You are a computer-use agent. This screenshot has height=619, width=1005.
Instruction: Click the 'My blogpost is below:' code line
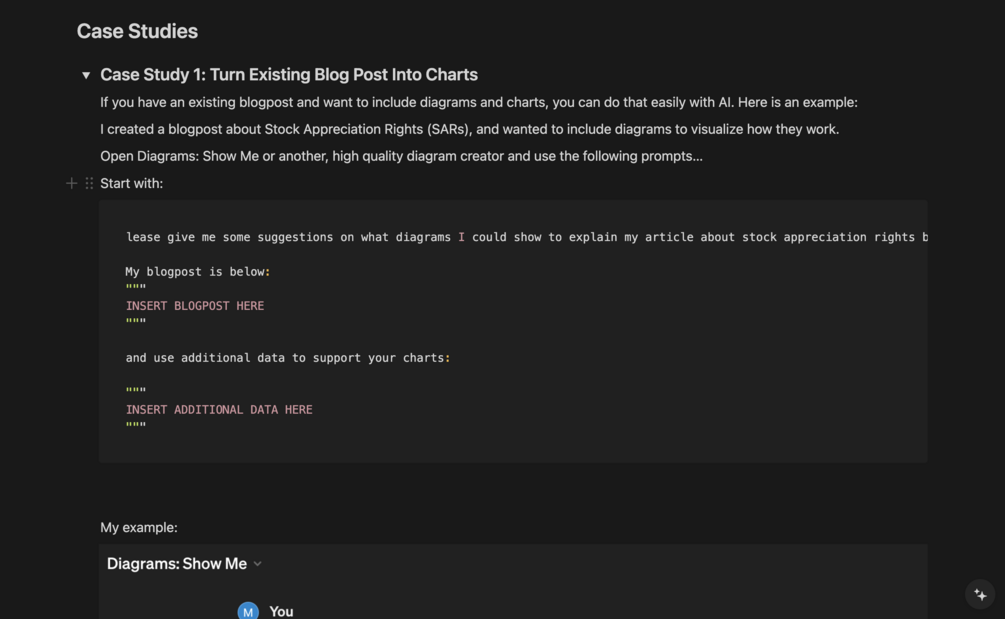[x=197, y=272]
